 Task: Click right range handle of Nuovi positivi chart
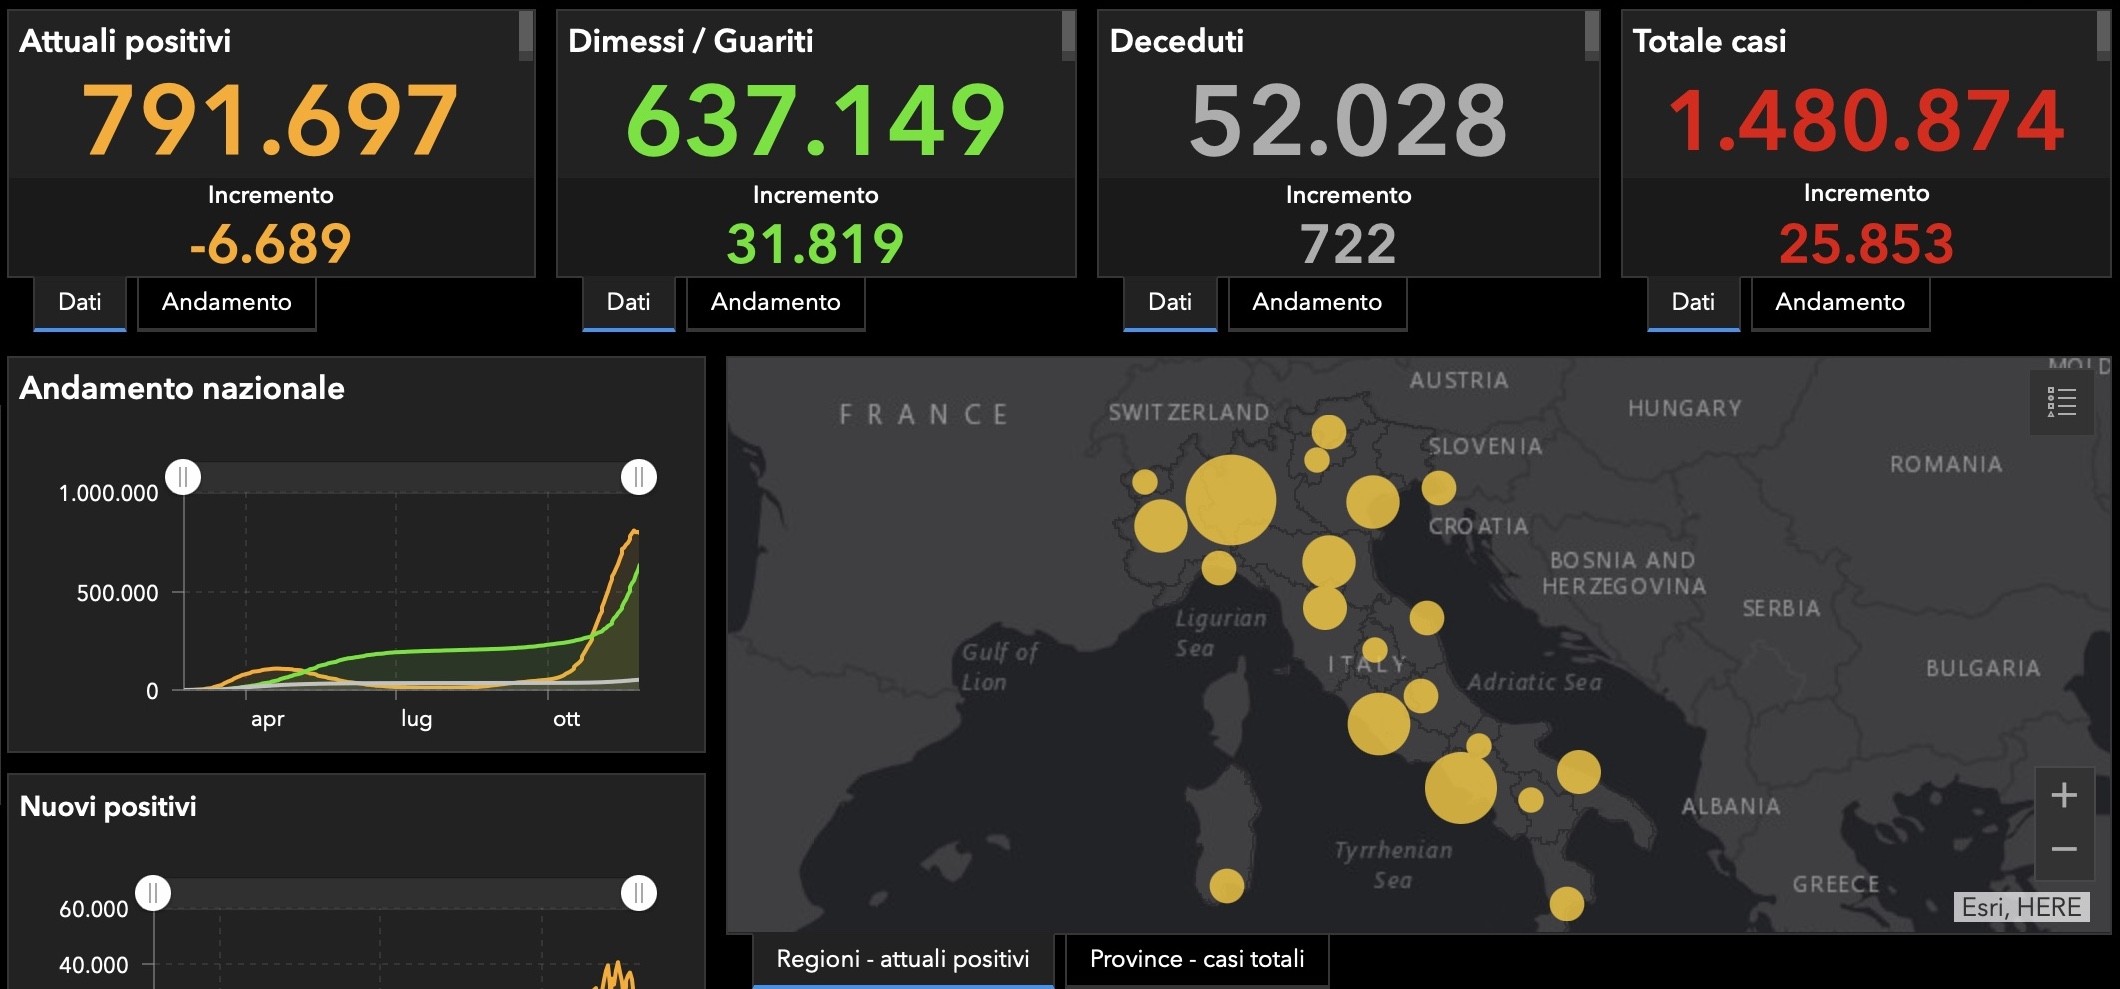(x=639, y=892)
